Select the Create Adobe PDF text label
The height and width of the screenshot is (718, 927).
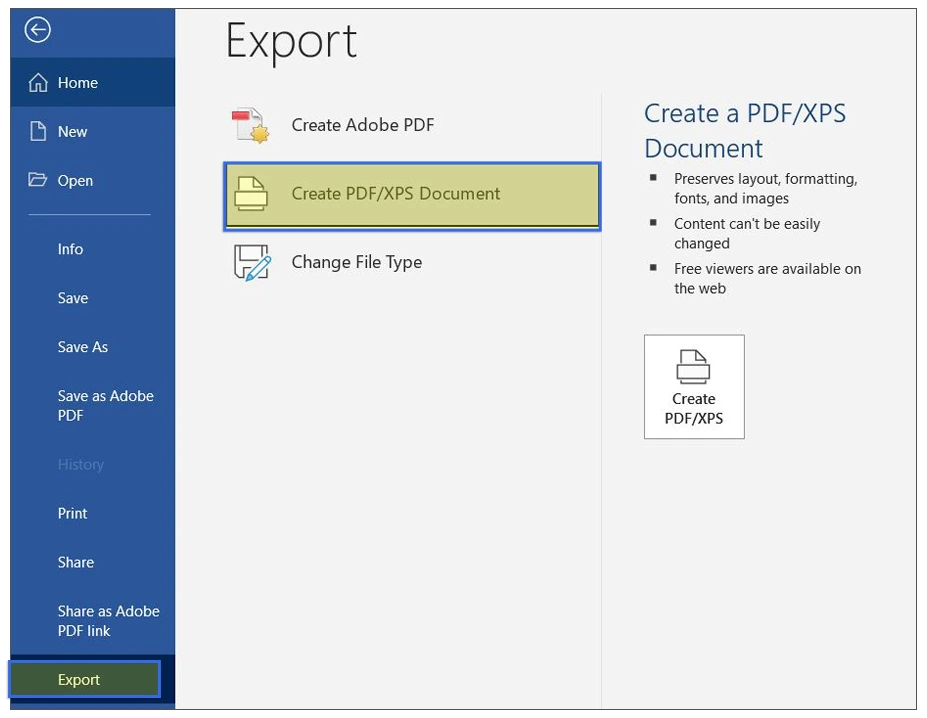(x=363, y=125)
